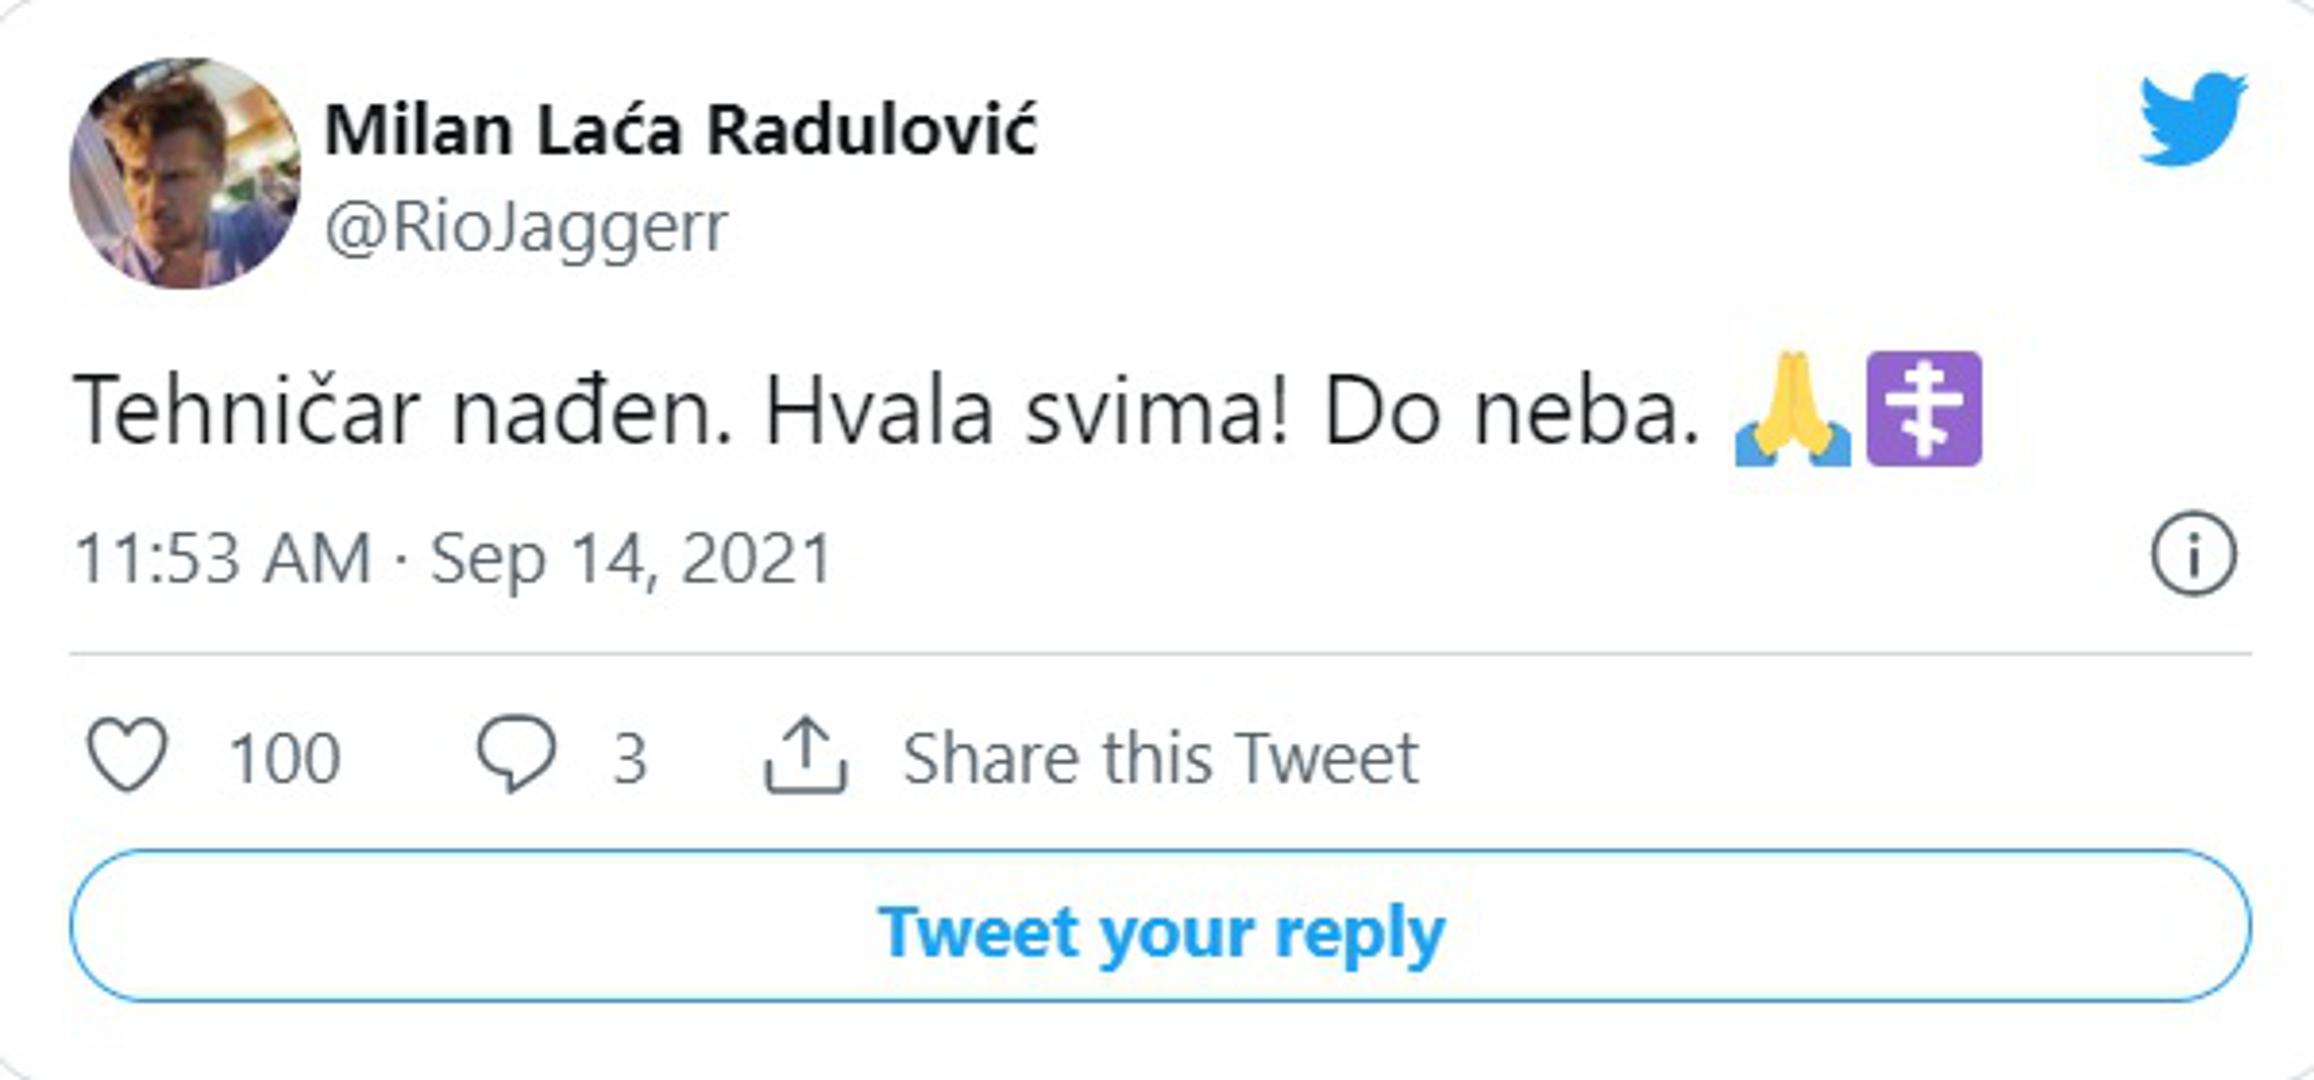
Task: Like the tweet with the heart icon
Action: 127,756
